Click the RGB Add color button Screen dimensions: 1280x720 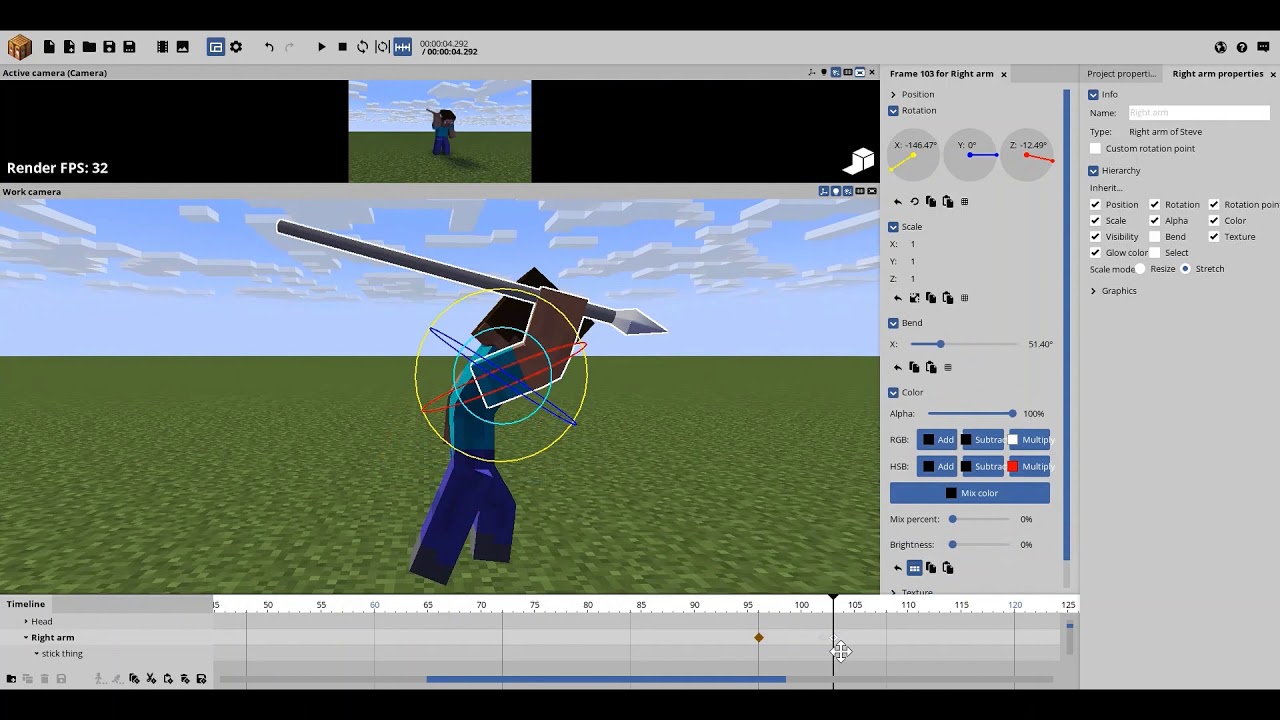pyautogui.click(x=937, y=440)
